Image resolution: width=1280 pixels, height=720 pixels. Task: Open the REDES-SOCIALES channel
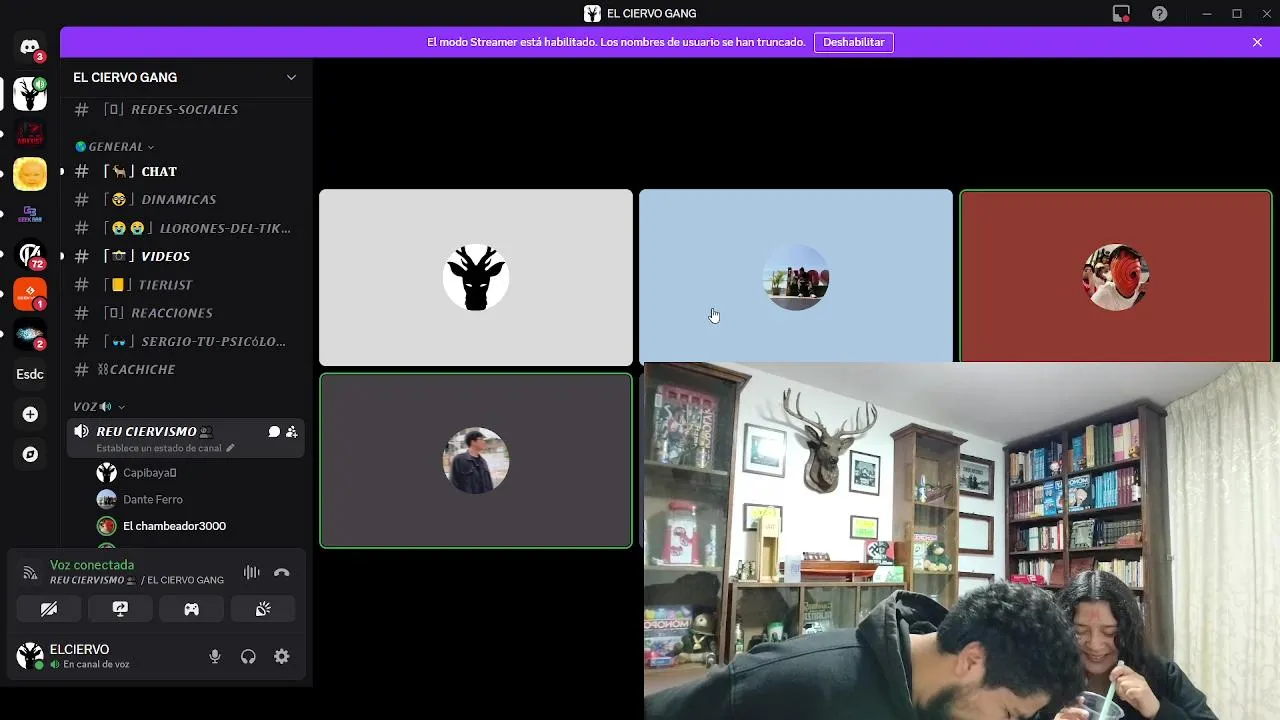pyautogui.click(x=186, y=109)
